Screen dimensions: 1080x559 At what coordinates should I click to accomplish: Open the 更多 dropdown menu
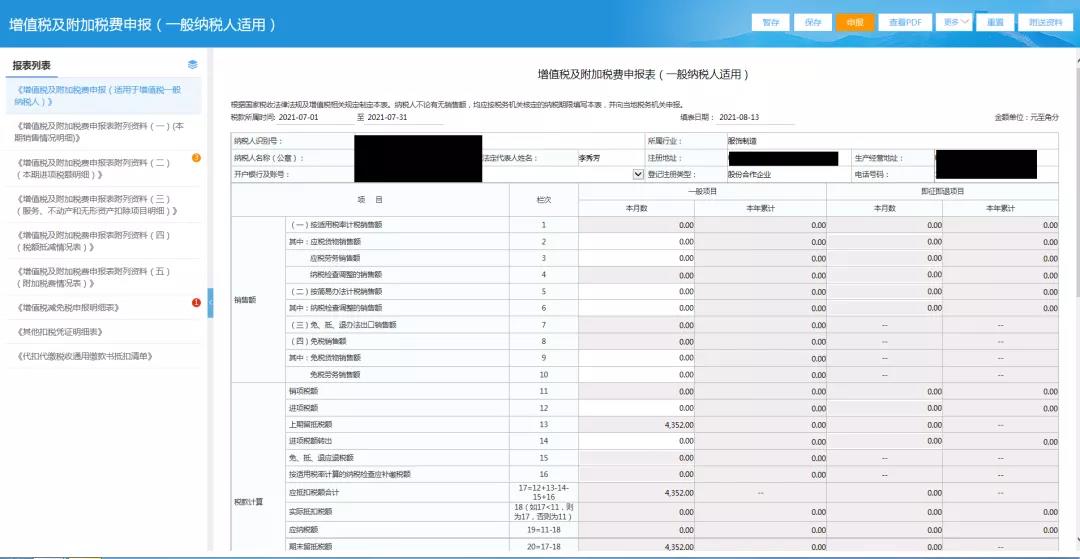point(955,21)
